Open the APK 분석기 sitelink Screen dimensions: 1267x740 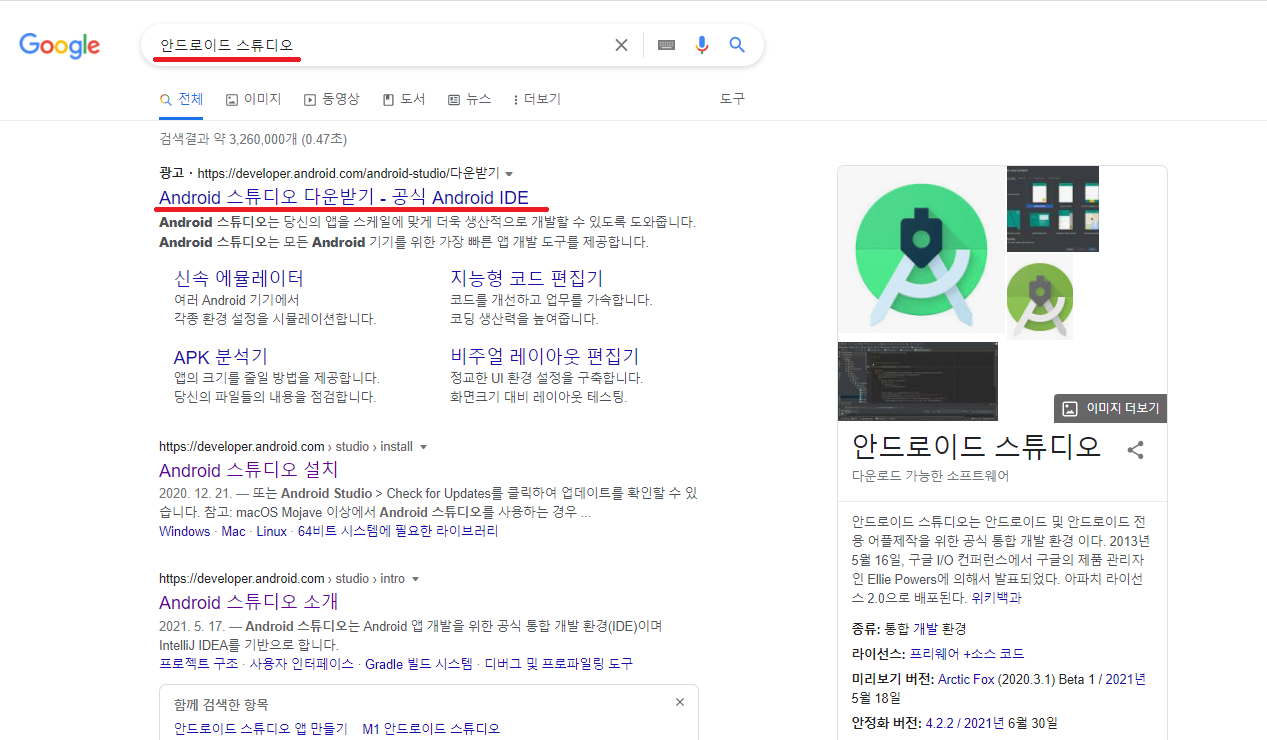(x=221, y=357)
